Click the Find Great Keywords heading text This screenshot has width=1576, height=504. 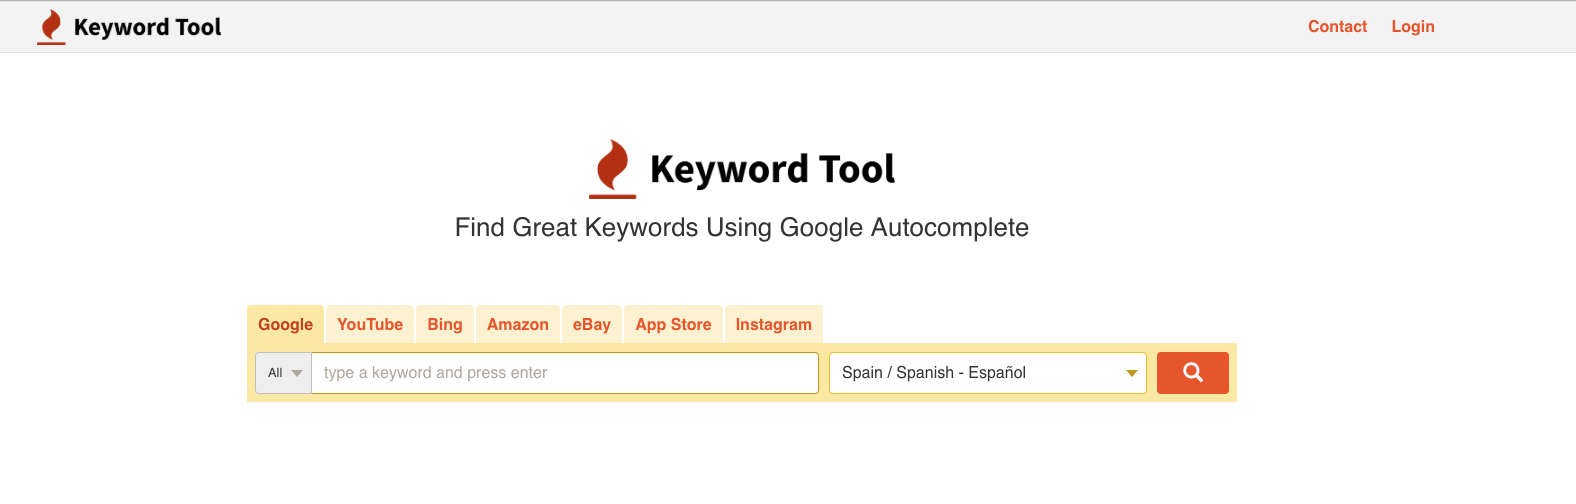tap(742, 228)
